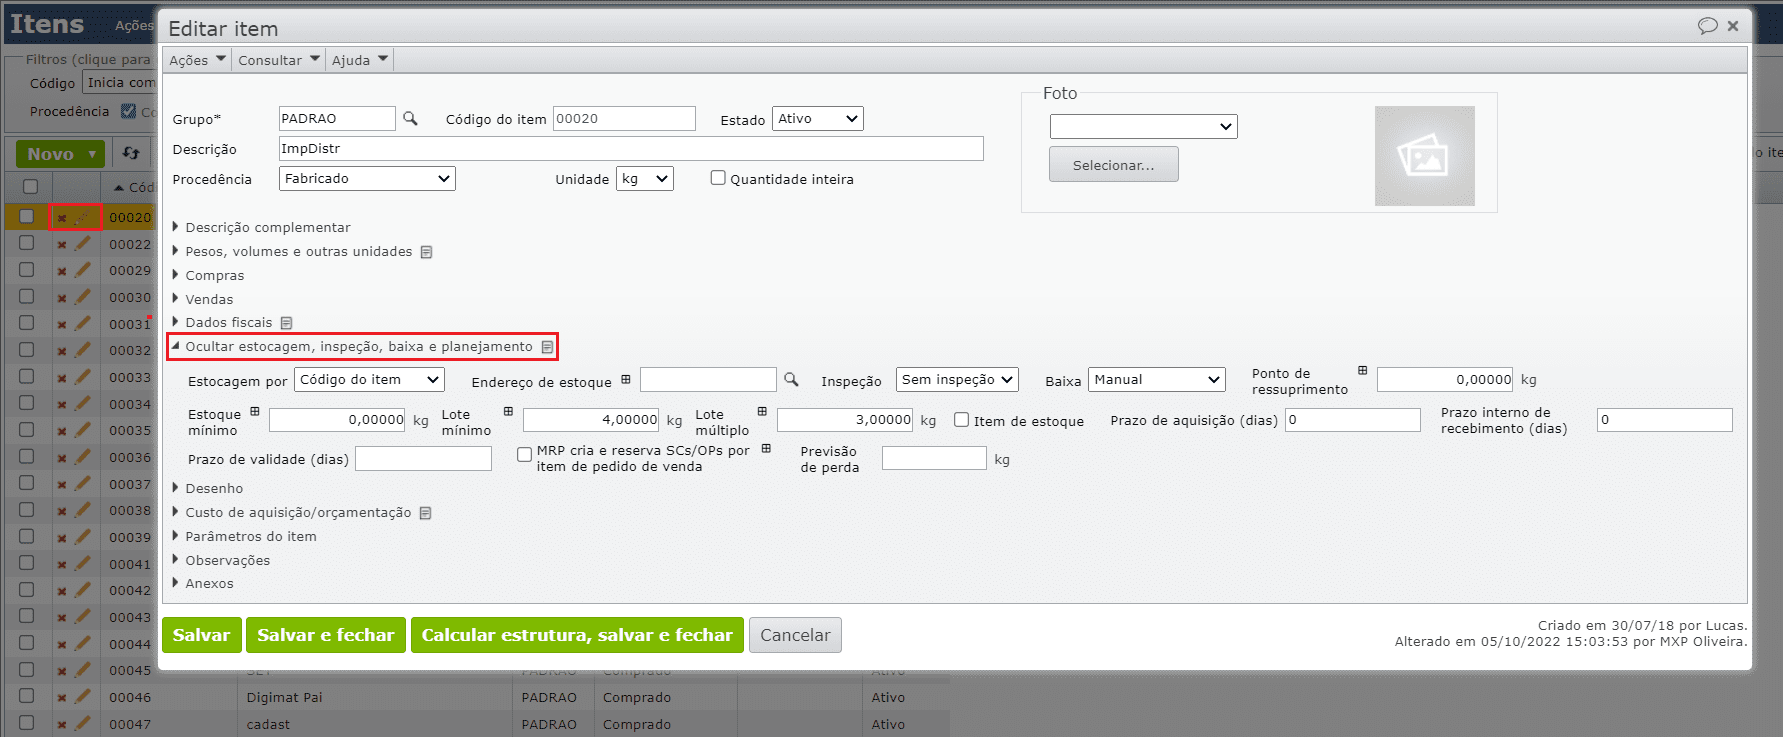The width and height of the screenshot is (1783, 737).
Task: Open the Ações menu in Editar item dialog
Action: click(x=197, y=60)
